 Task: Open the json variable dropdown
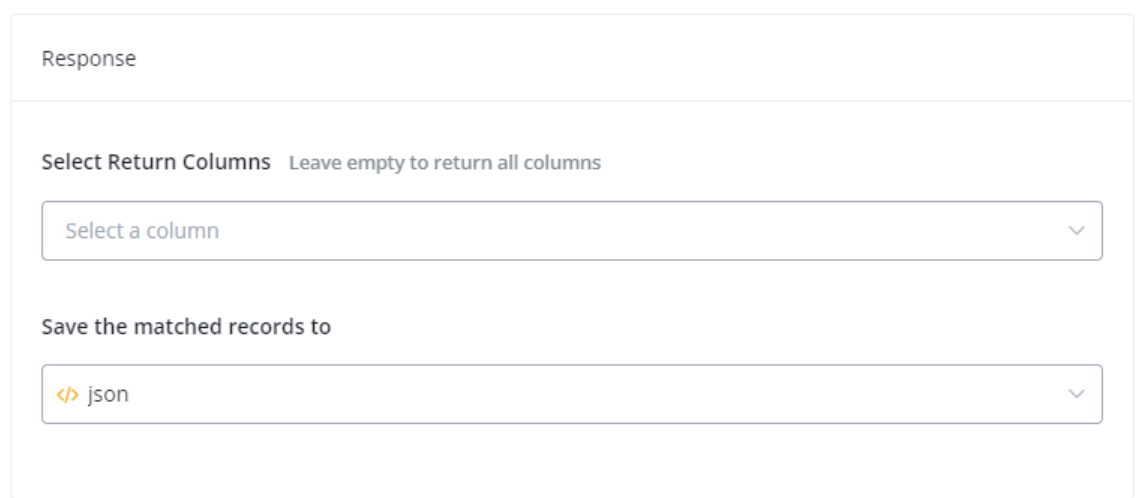(x=572, y=394)
